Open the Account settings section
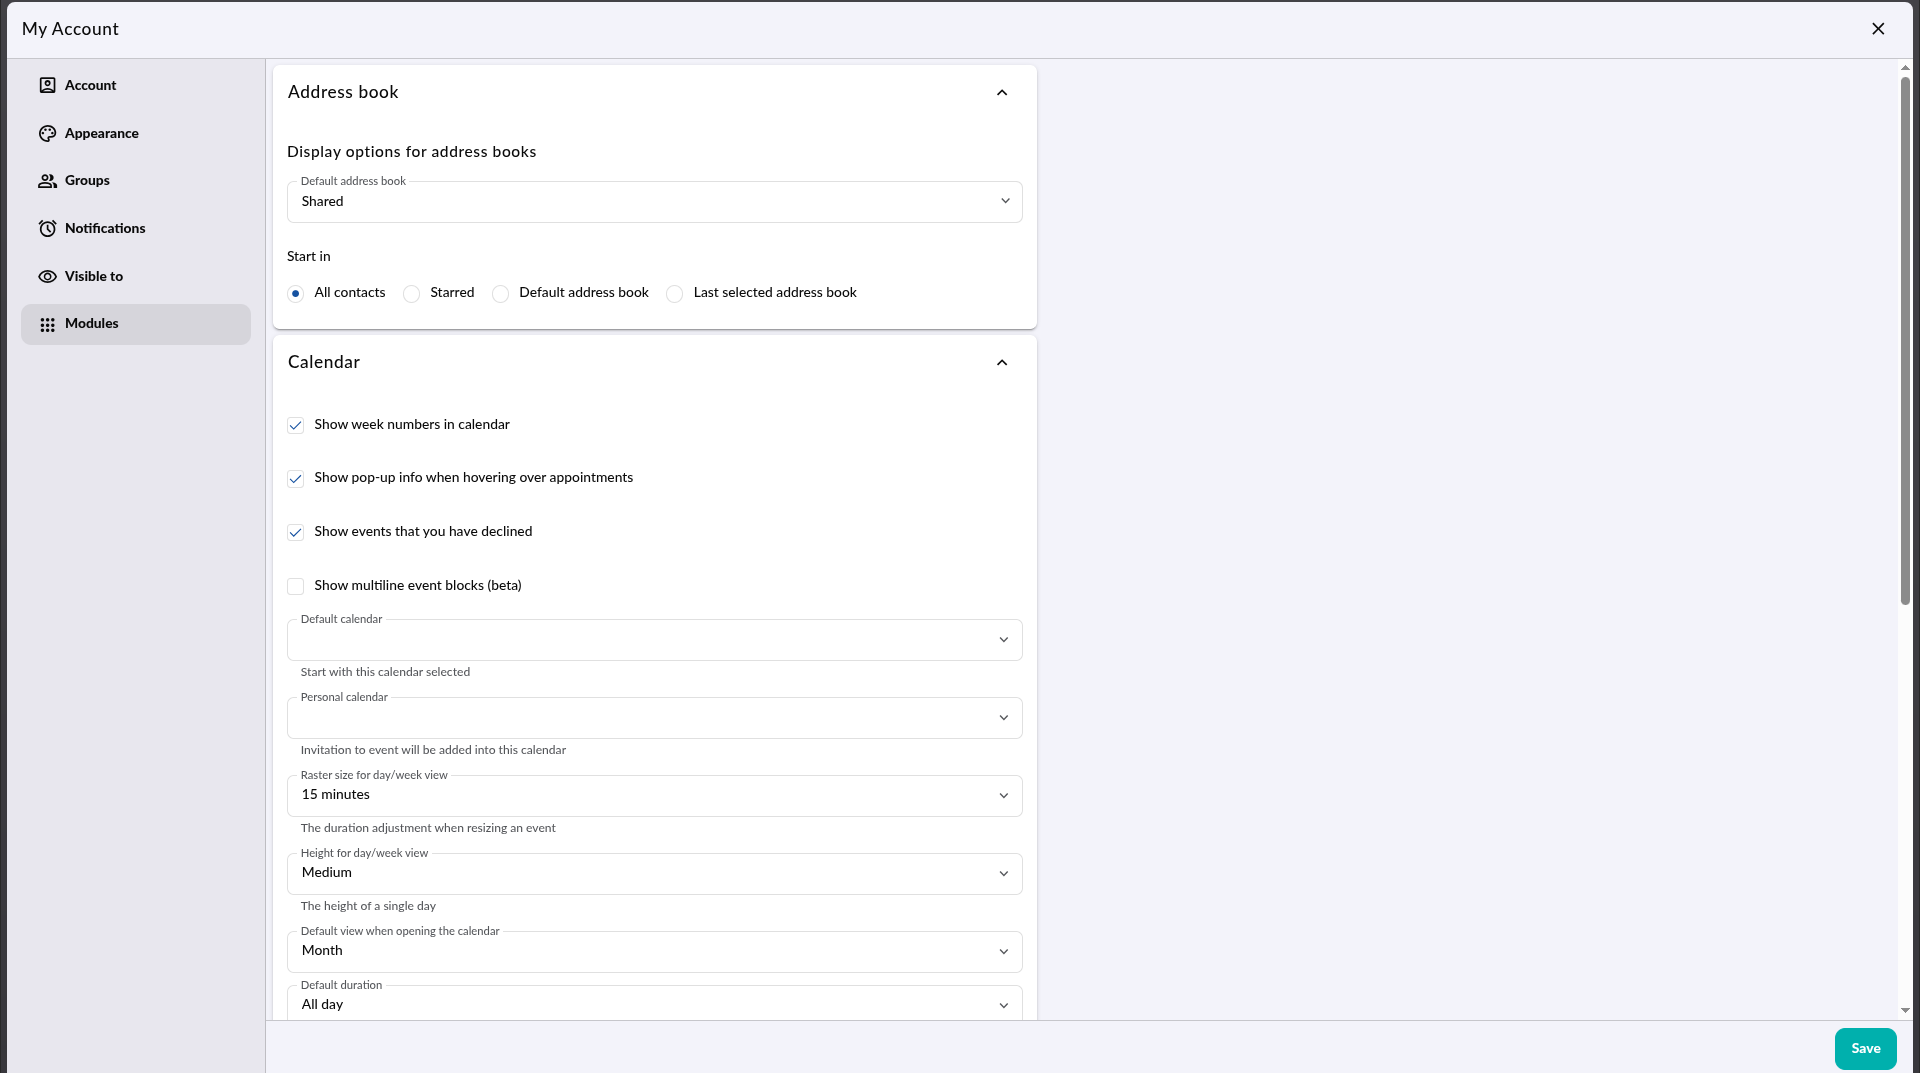This screenshot has width=1920, height=1073. (136, 86)
